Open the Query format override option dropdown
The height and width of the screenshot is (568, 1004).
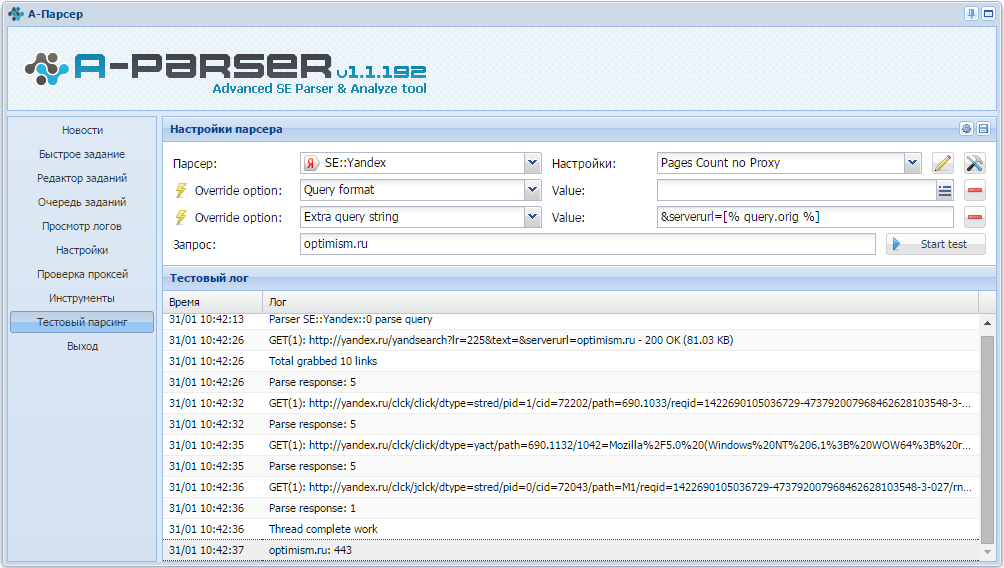point(532,190)
